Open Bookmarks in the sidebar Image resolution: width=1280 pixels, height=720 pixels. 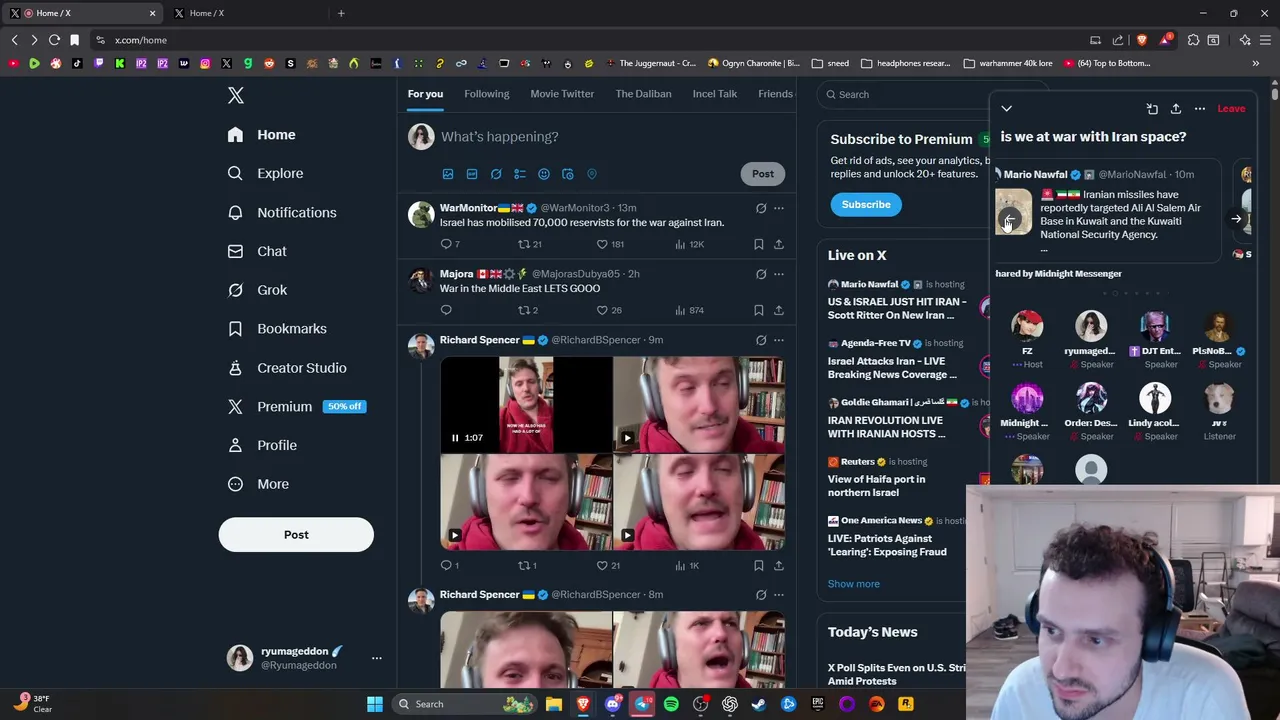tap(277, 328)
